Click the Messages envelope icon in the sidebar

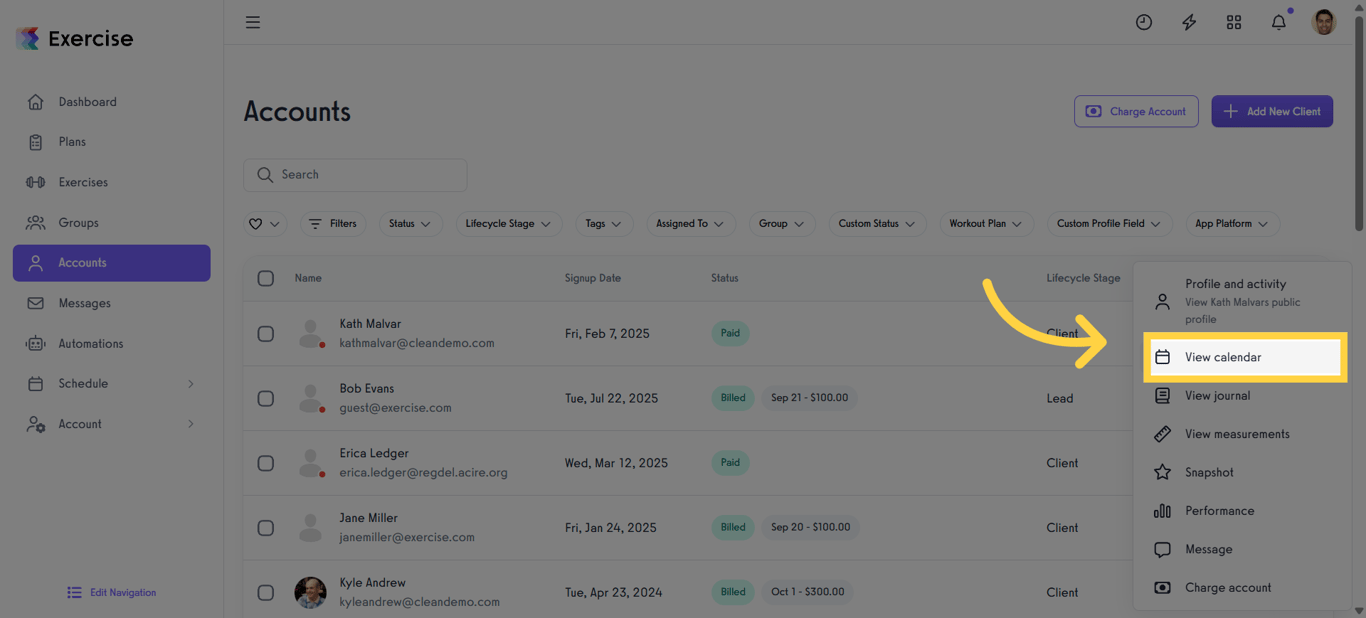pos(36,303)
